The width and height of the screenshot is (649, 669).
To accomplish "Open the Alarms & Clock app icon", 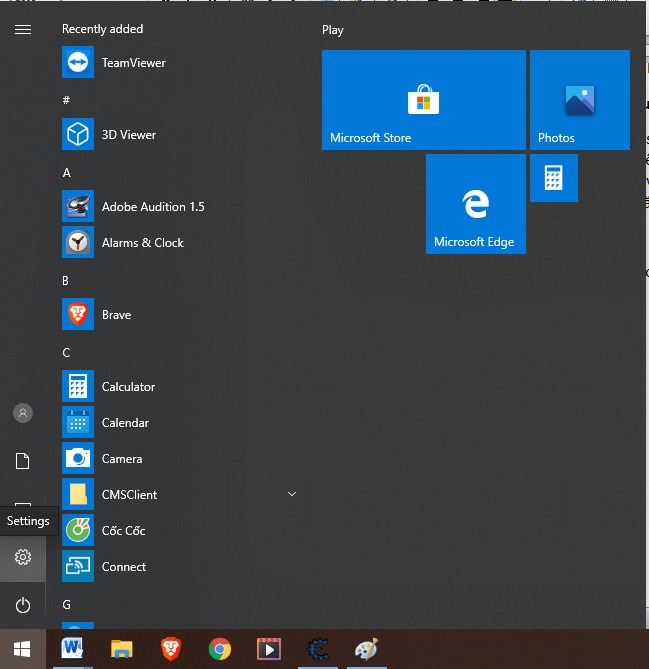I will [78, 242].
